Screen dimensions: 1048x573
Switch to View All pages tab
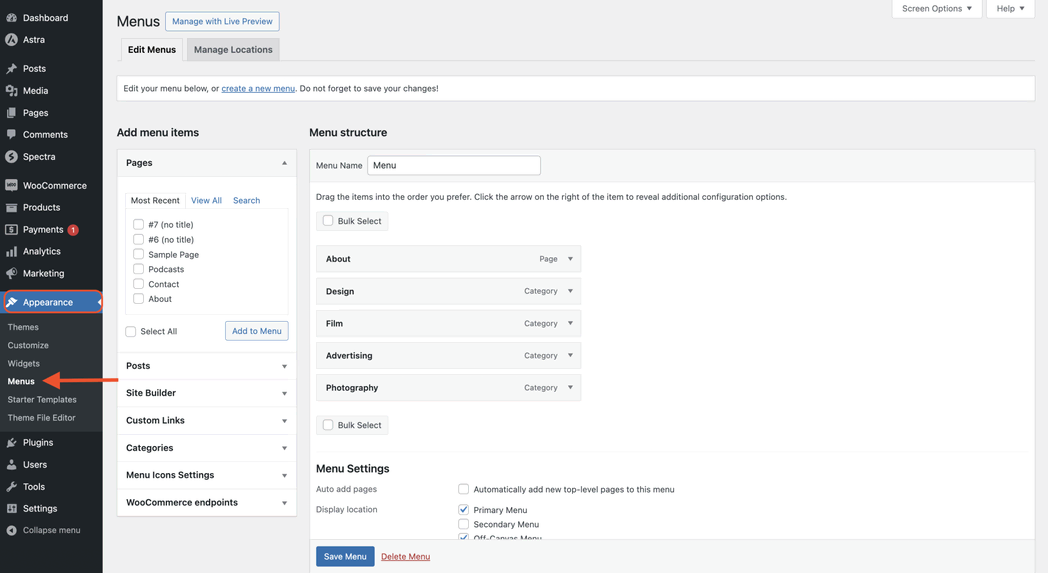pyautogui.click(x=206, y=201)
